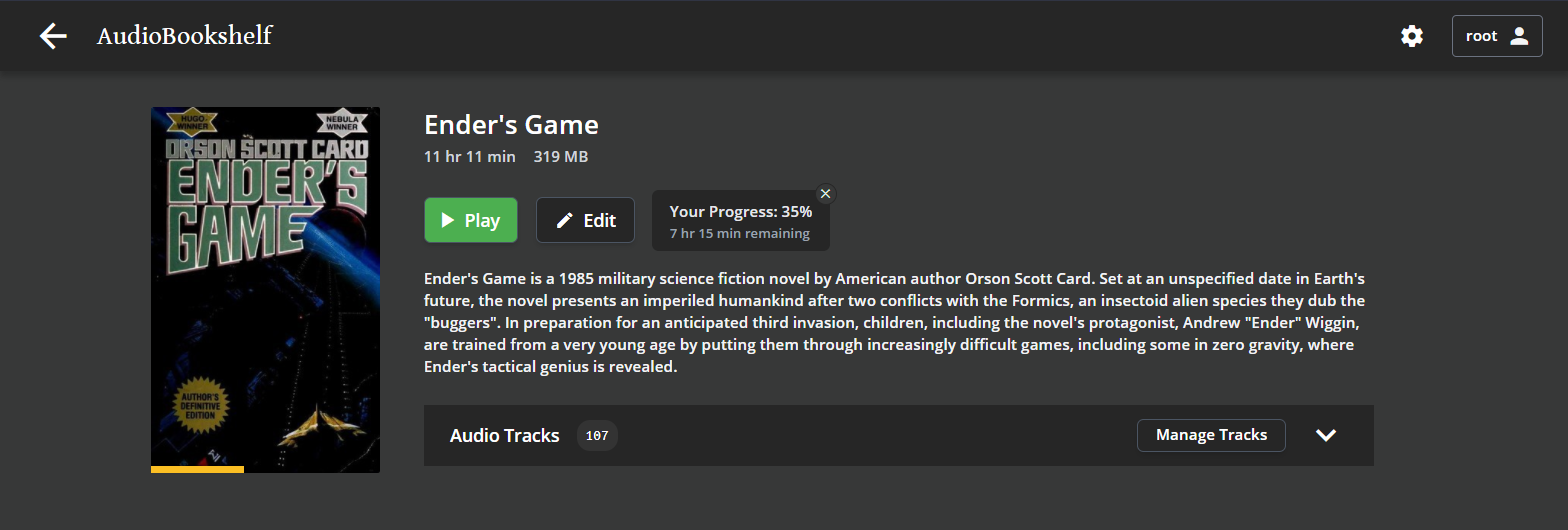
Task: Click the 107 track count badge
Action: click(597, 436)
